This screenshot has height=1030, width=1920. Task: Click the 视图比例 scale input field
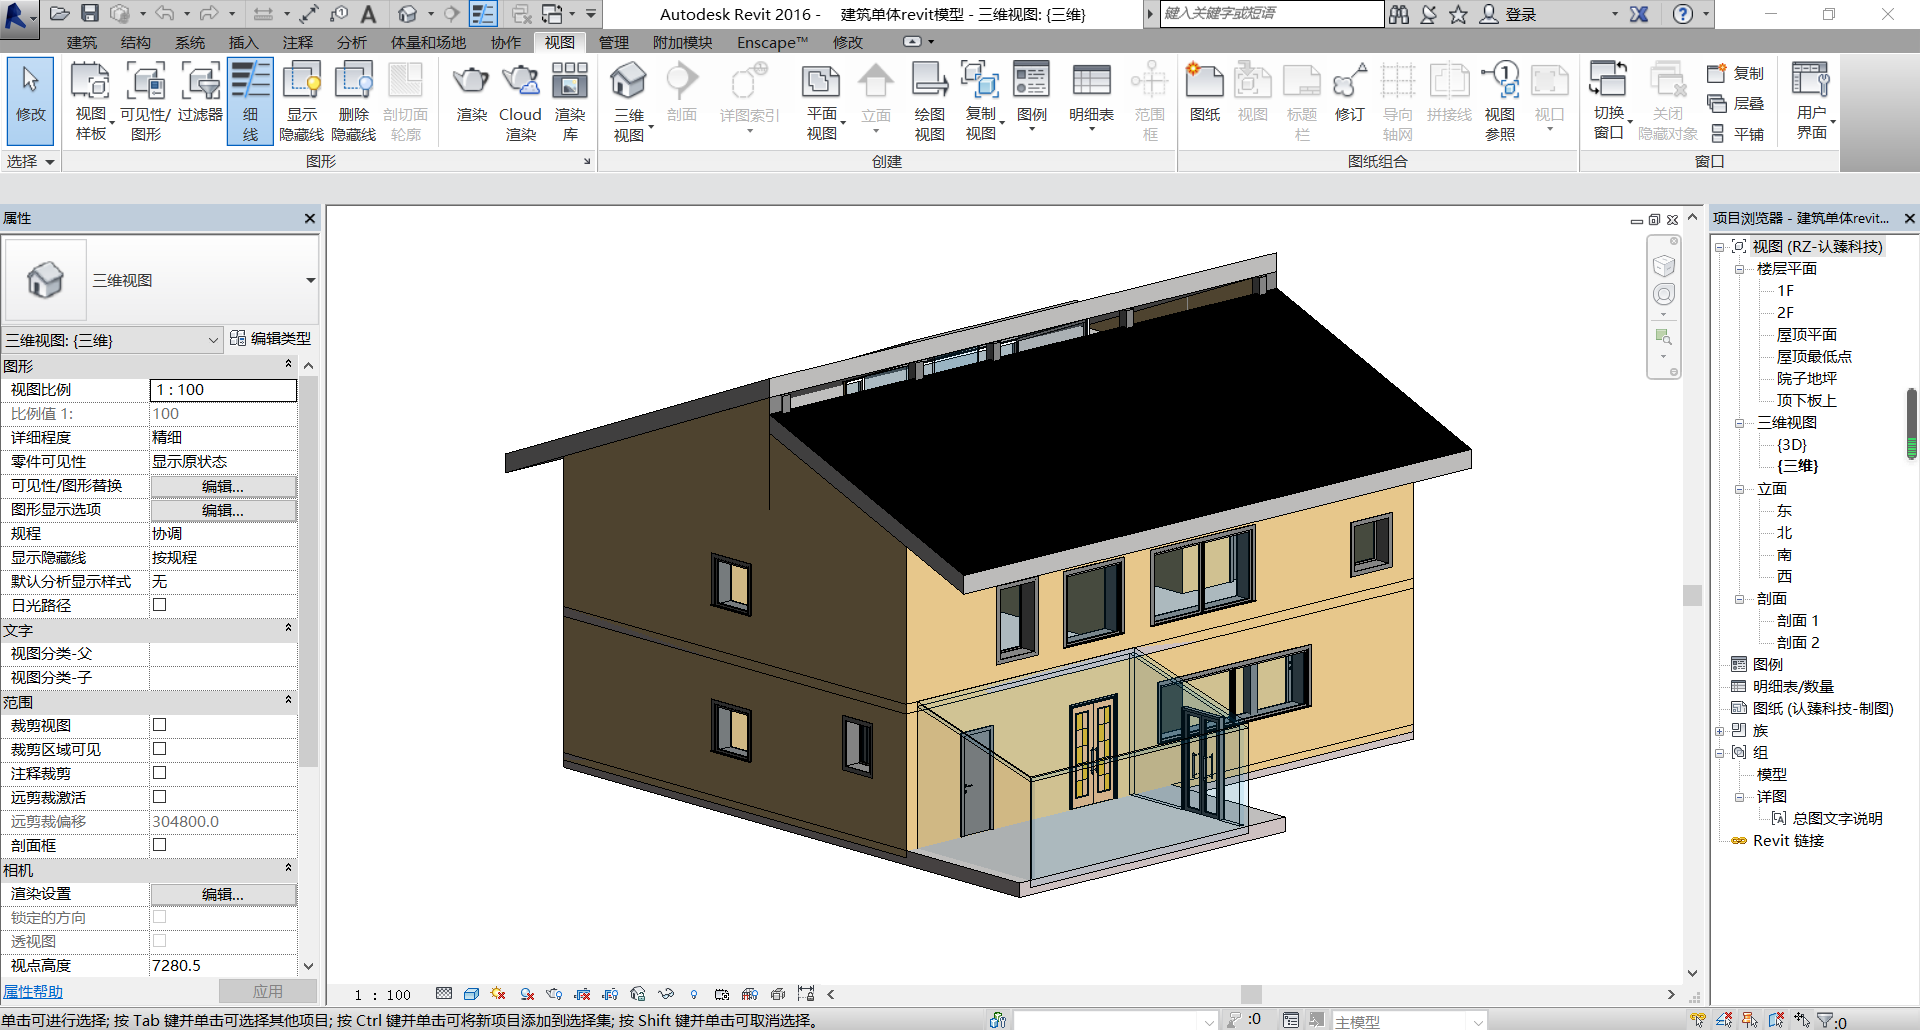point(223,390)
